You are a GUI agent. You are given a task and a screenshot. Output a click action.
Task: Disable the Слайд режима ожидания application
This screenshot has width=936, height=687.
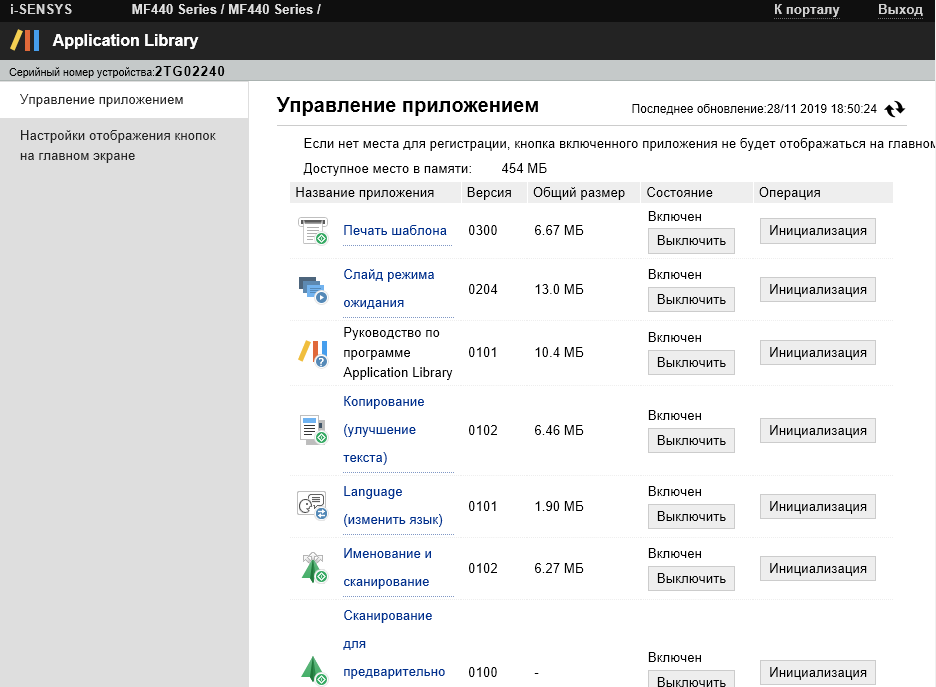pos(691,299)
